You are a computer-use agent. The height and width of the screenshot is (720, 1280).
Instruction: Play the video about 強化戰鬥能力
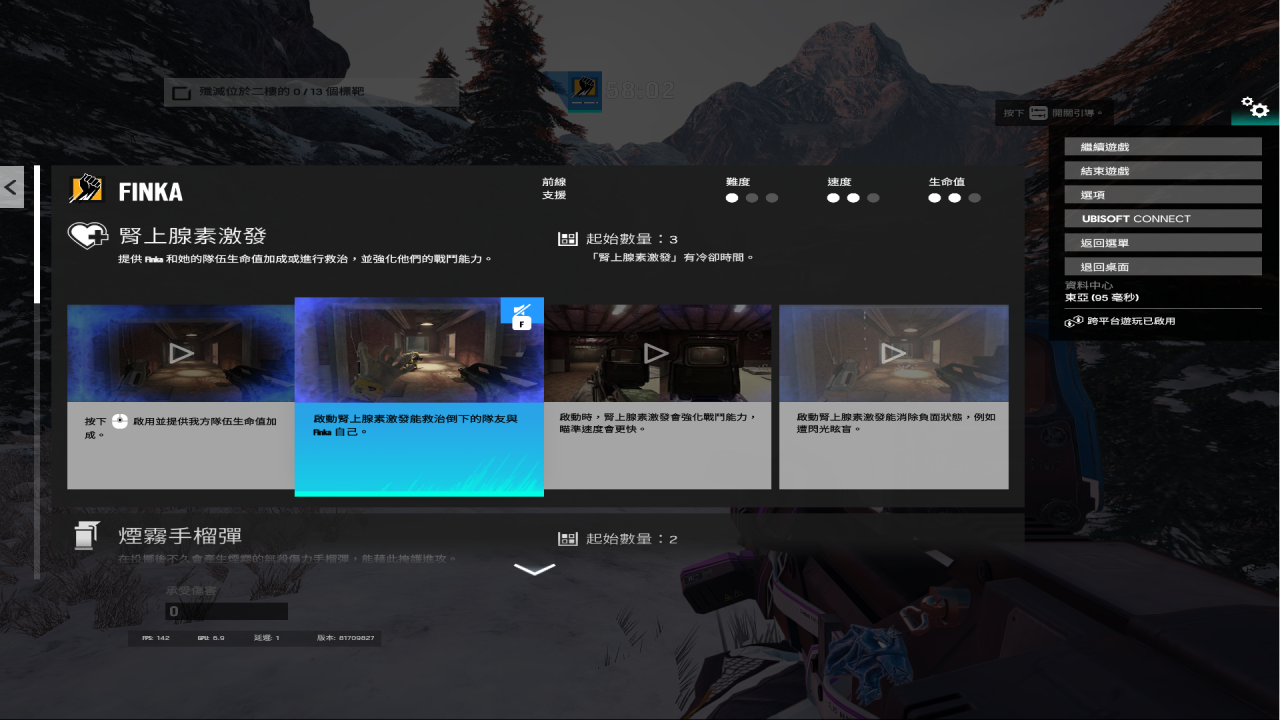click(x=657, y=353)
